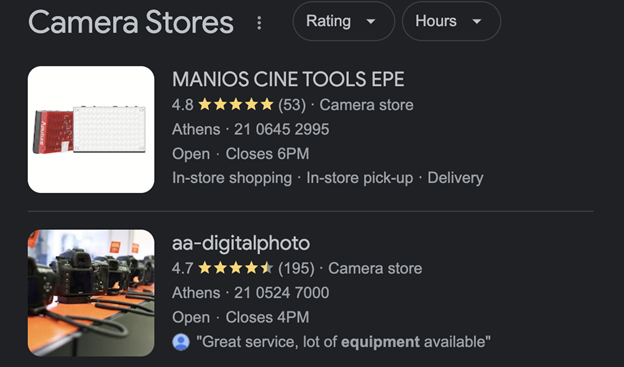Click the Hours dropdown arrow
The image size is (624, 367).
pos(477,21)
